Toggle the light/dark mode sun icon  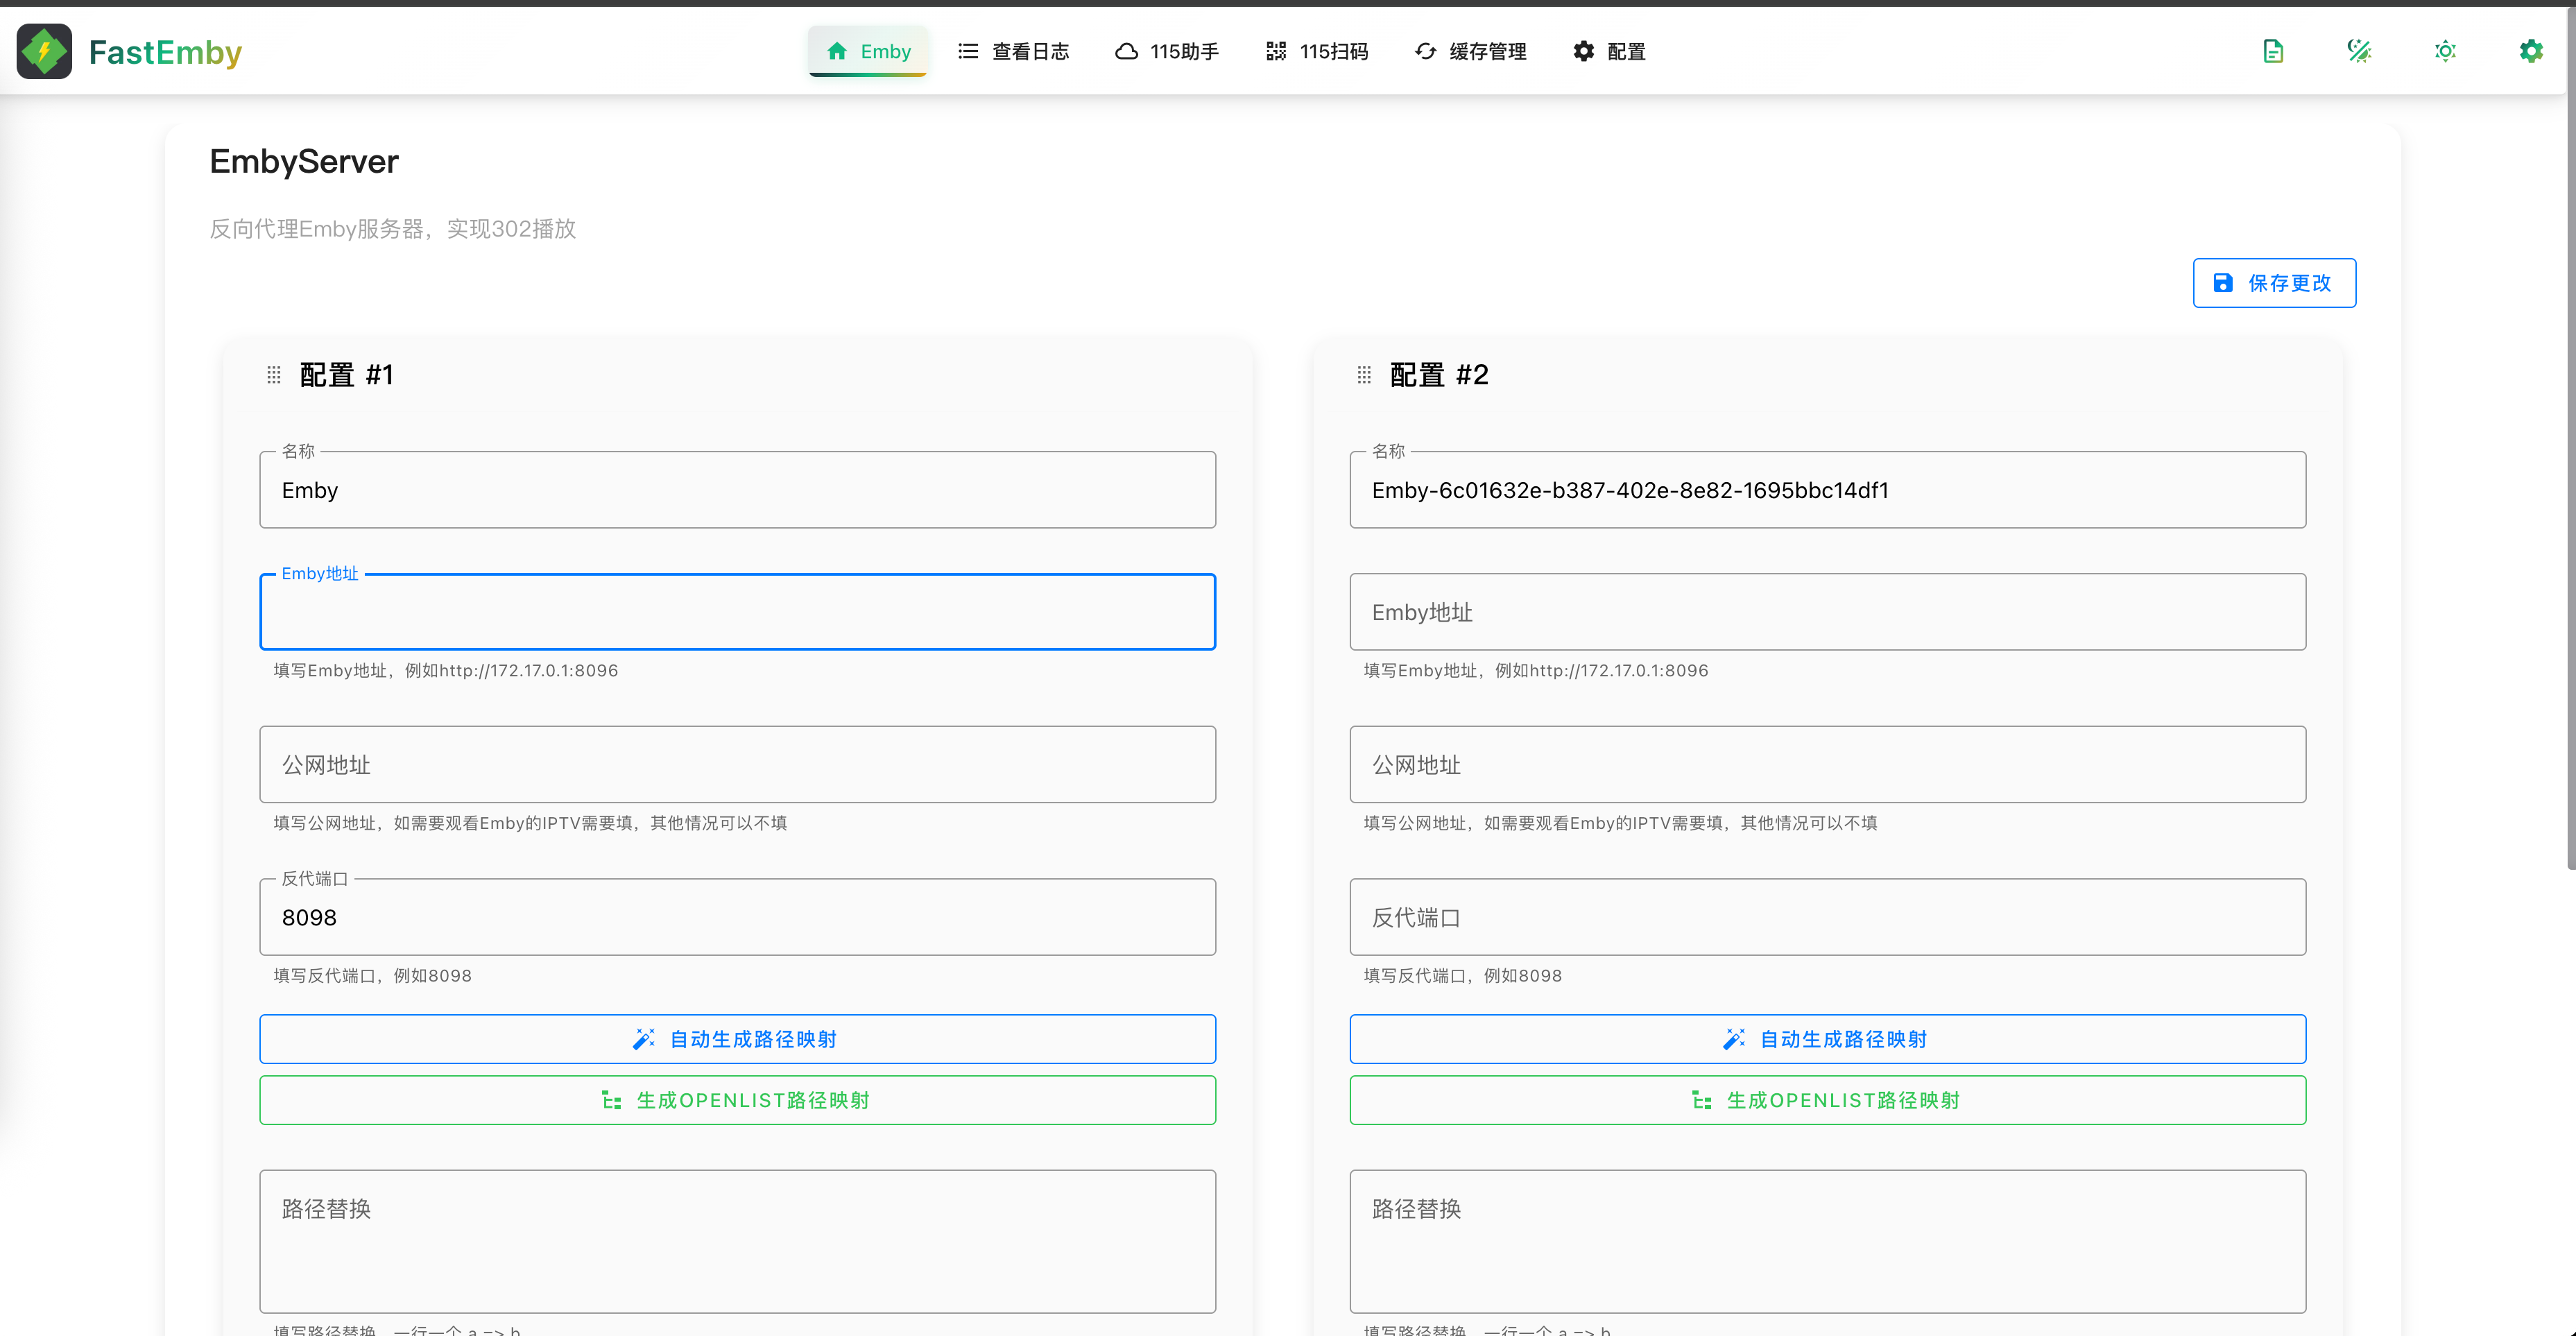tap(2445, 51)
